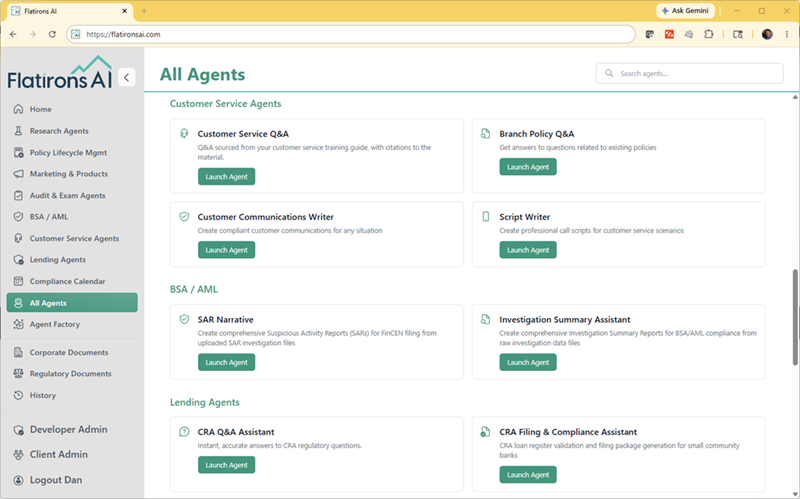Viewport: 800px width, 499px height.
Task: Click the page vertical scrollbar thumb
Action: click(x=795, y=317)
